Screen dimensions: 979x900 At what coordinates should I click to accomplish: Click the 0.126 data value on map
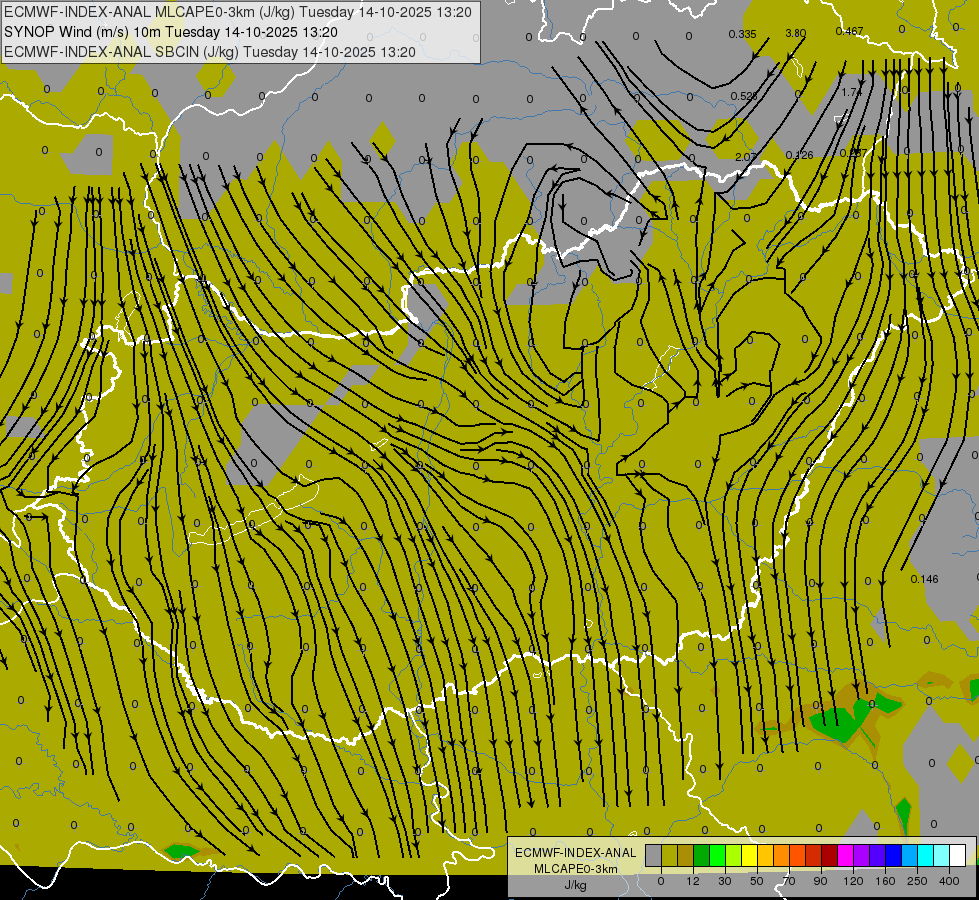(x=799, y=156)
